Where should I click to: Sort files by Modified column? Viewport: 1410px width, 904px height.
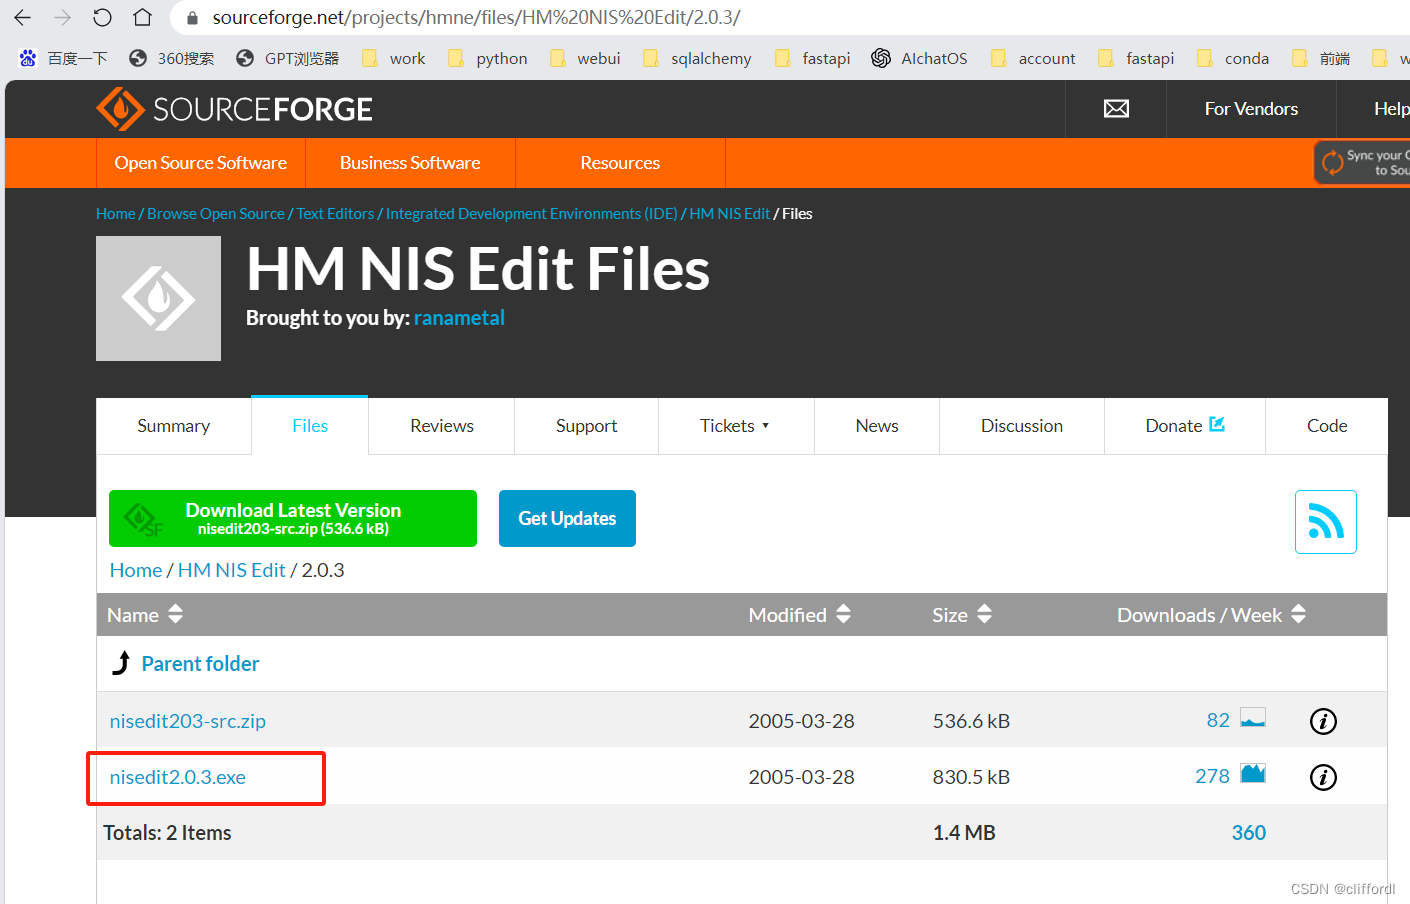tap(799, 614)
